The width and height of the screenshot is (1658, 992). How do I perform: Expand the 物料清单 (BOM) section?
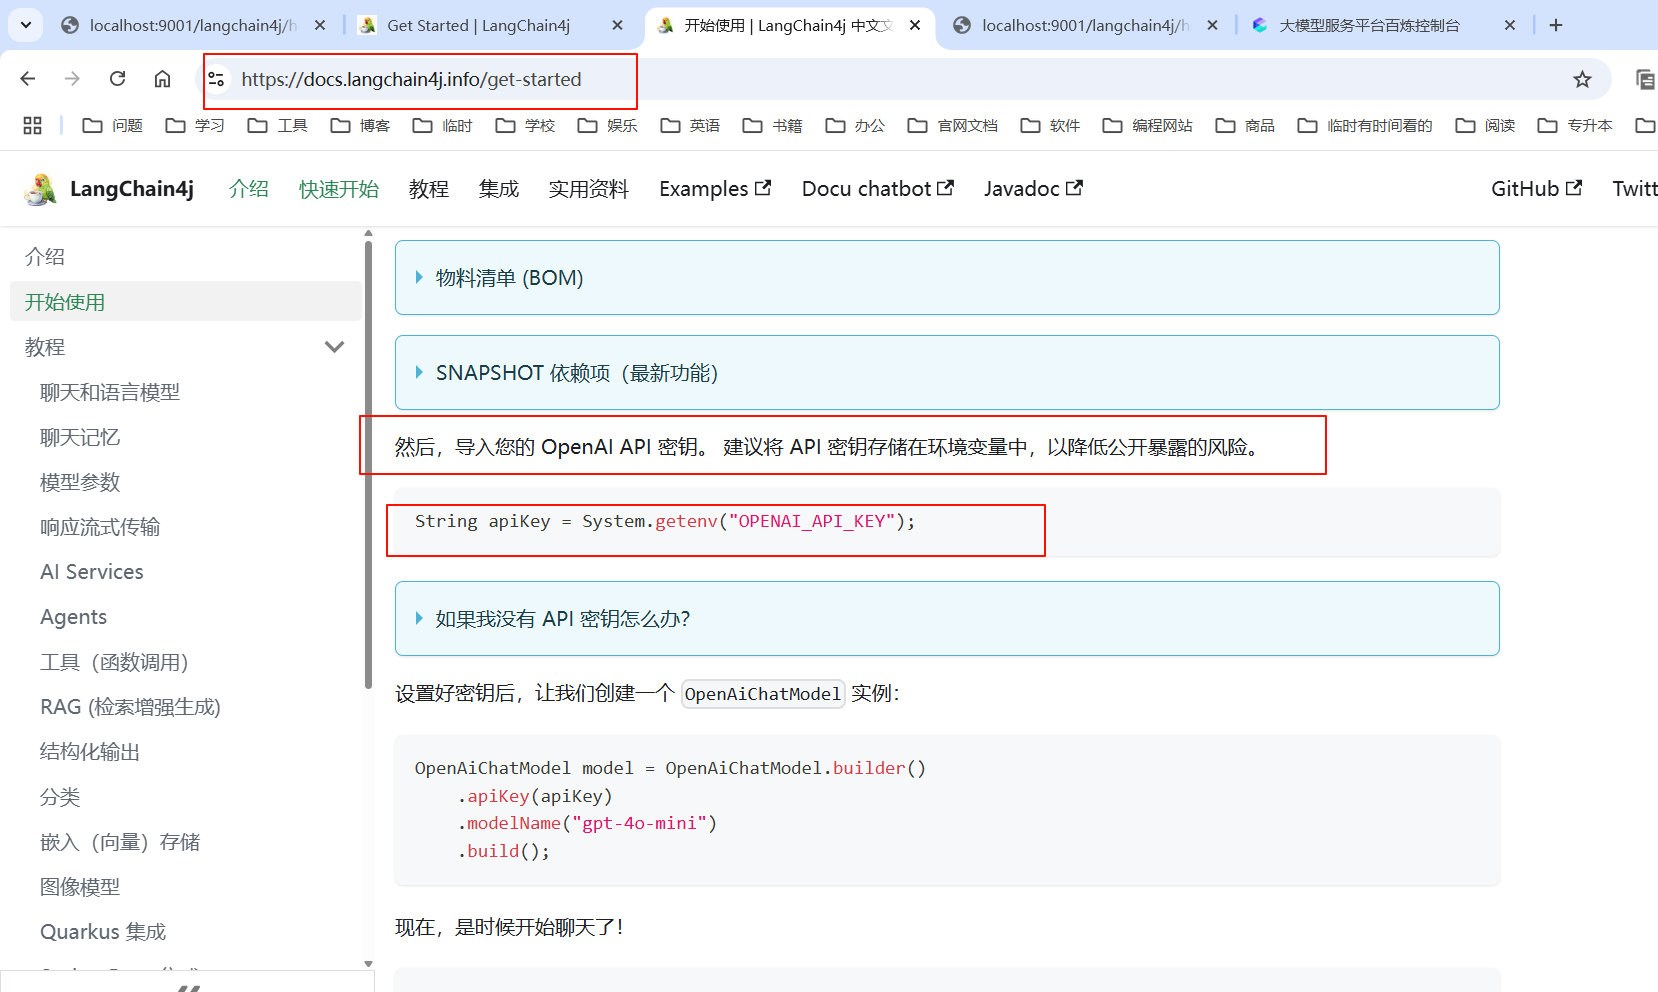pos(947,278)
